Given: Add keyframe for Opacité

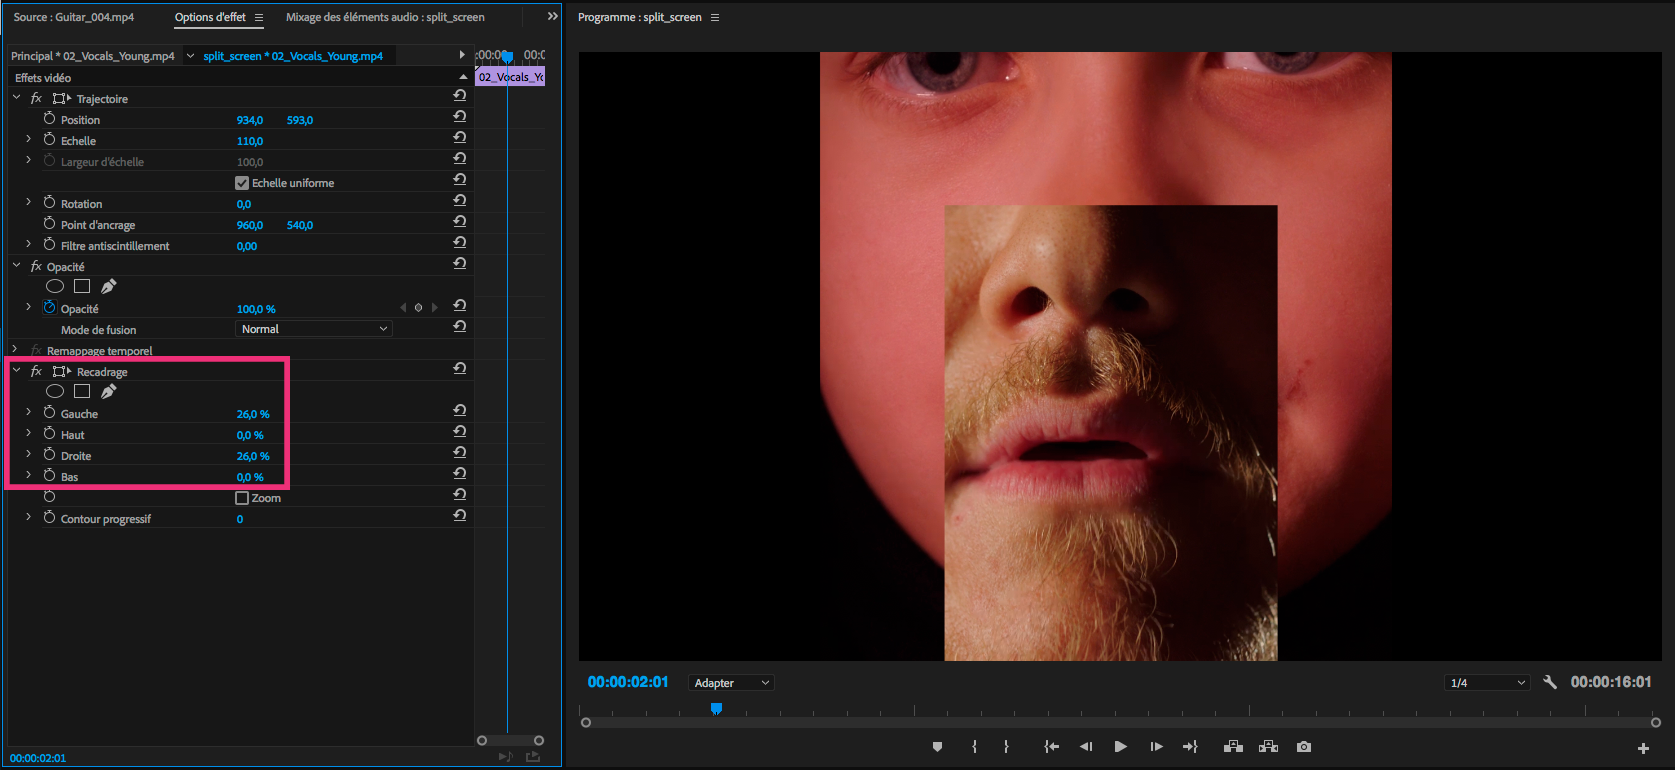Looking at the screenshot, I should (x=419, y=308).
